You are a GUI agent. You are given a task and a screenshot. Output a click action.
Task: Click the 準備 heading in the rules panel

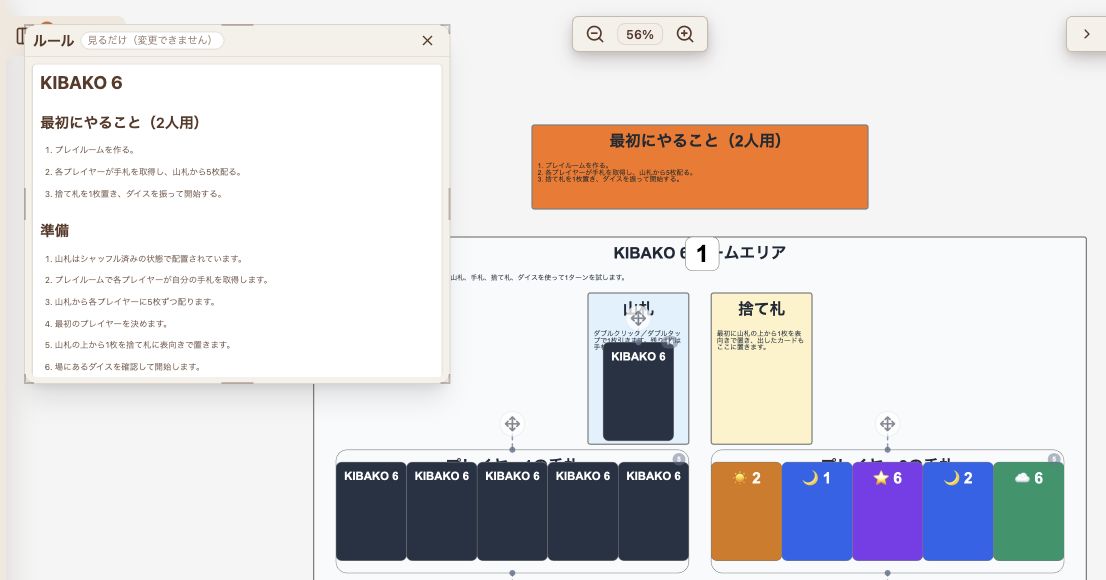point(54,230)
